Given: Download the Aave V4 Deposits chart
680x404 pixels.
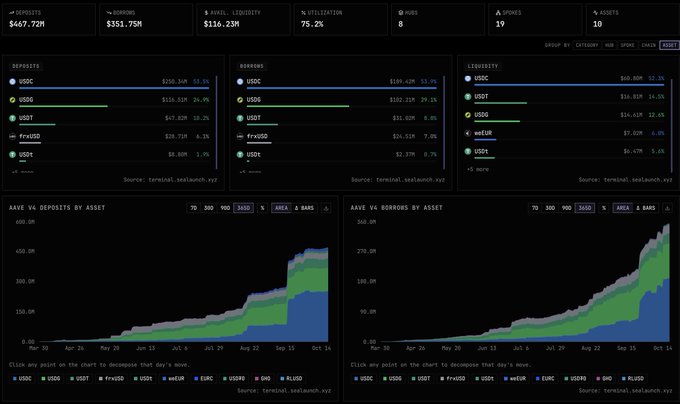Looking at the screenshot, I should tap(326, 208).
